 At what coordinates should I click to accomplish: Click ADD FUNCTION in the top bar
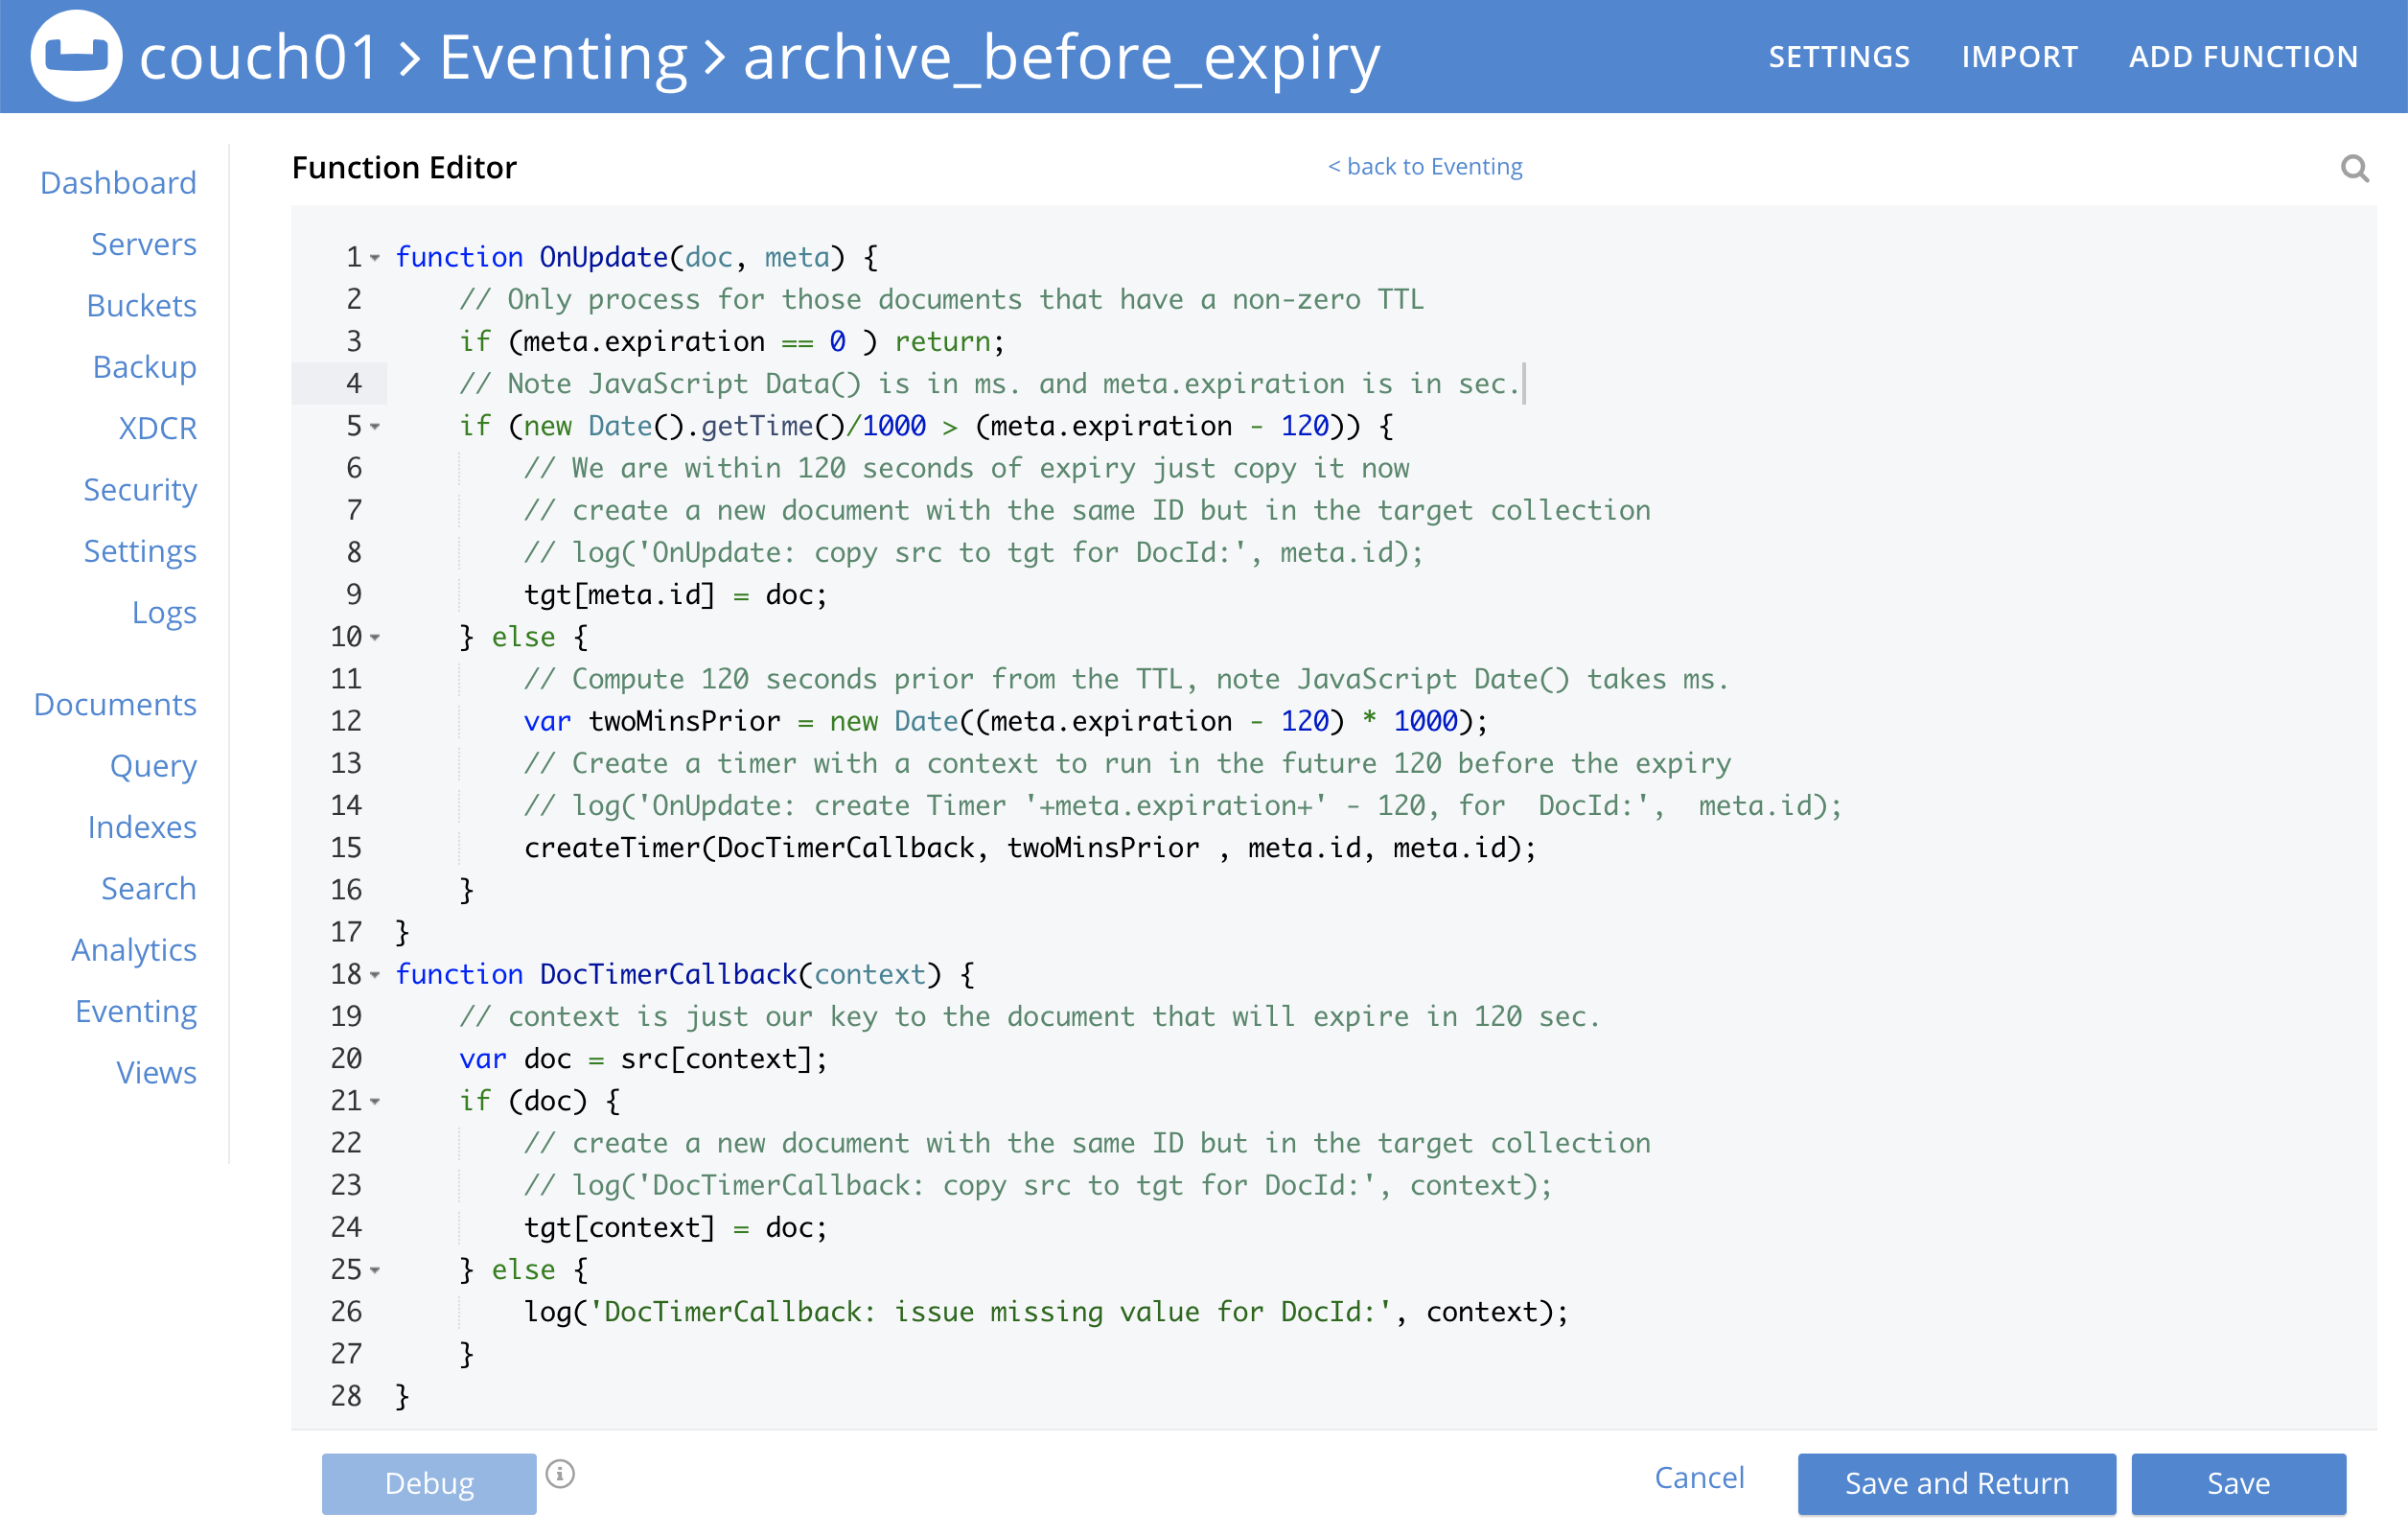click(2243, 56)
